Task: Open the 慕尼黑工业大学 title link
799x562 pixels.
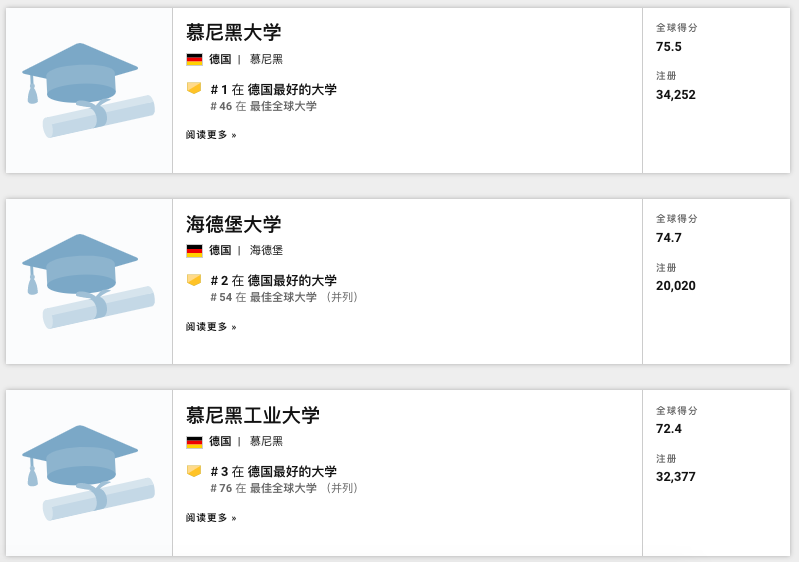Action: [252, 415]
